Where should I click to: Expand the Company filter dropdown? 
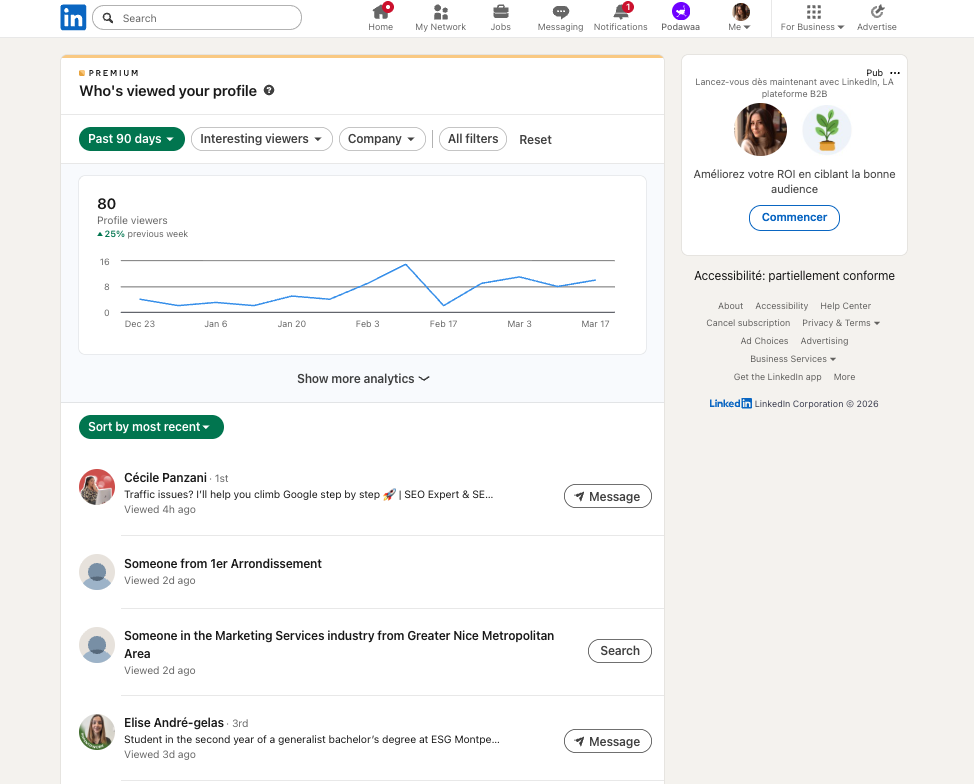382,139
